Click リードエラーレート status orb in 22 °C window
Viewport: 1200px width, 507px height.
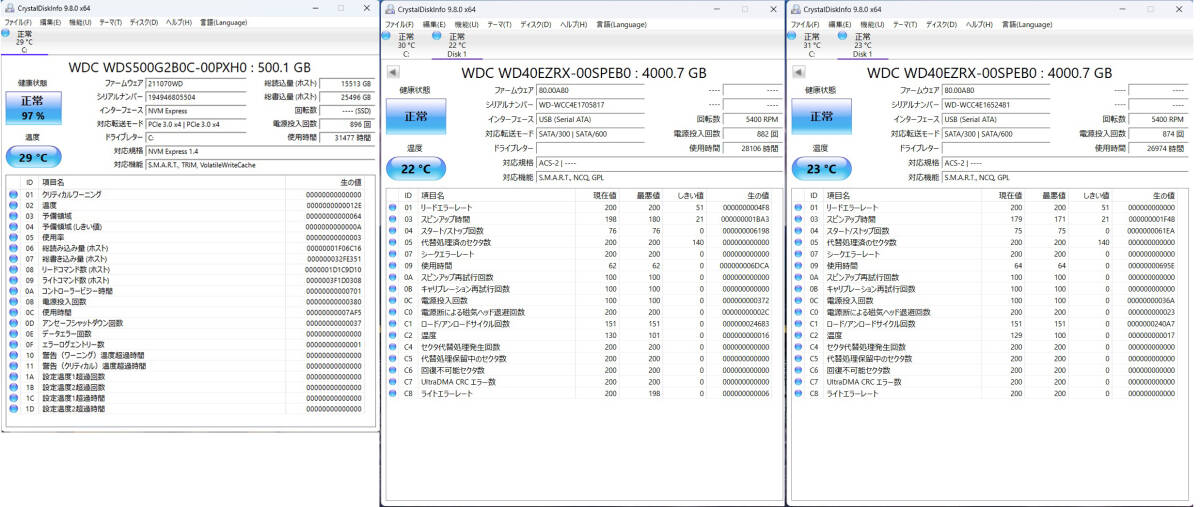pos(393,207)
